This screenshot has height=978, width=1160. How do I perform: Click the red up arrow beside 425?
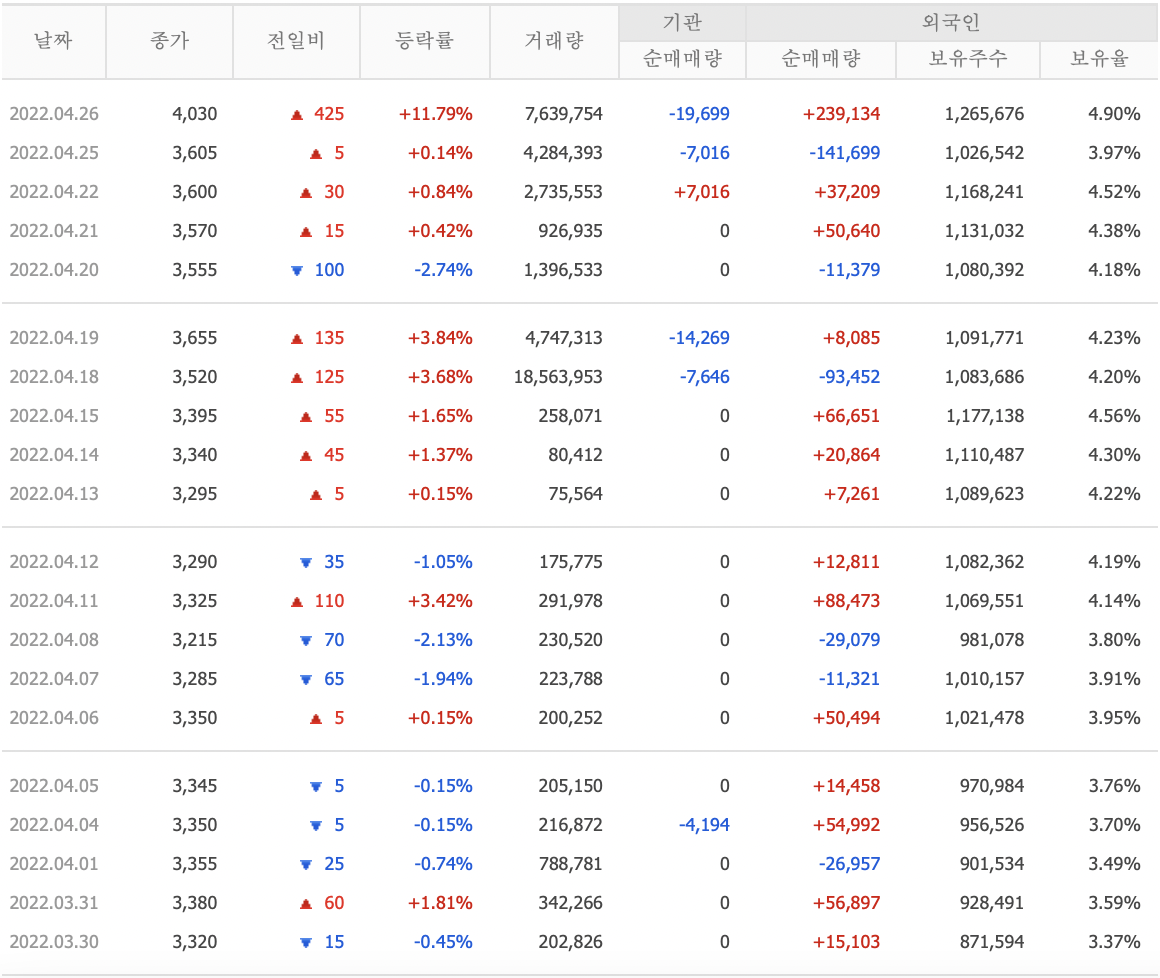point(297,115)
